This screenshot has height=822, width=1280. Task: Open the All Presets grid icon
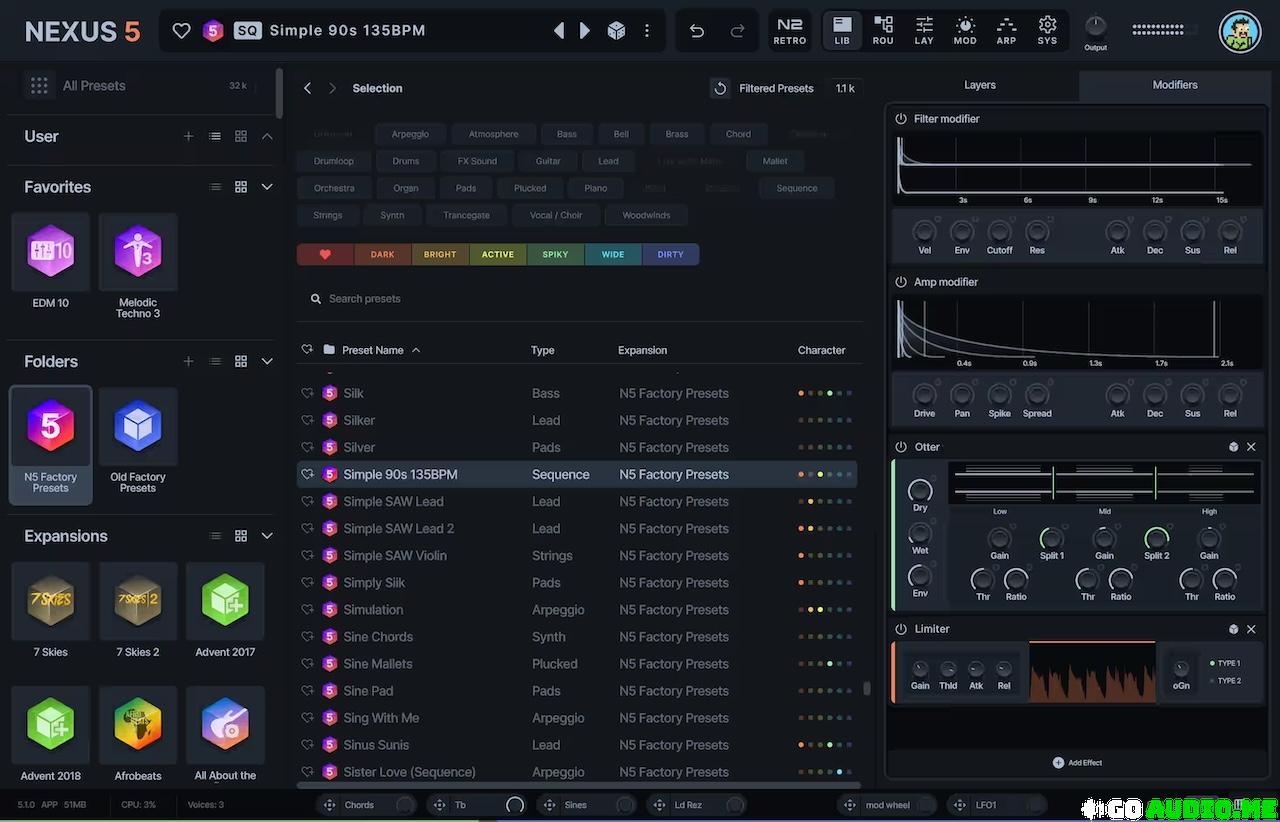(39, 86)
